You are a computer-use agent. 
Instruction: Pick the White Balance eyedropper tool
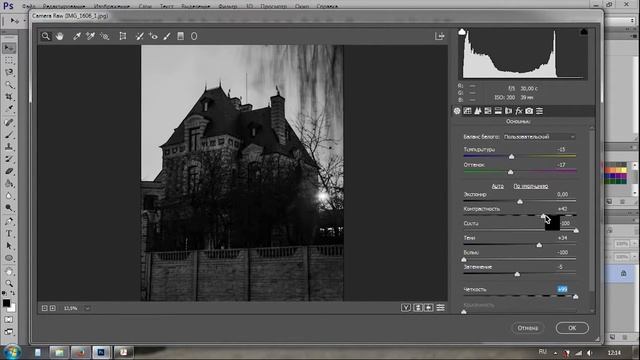click(77, 36)
